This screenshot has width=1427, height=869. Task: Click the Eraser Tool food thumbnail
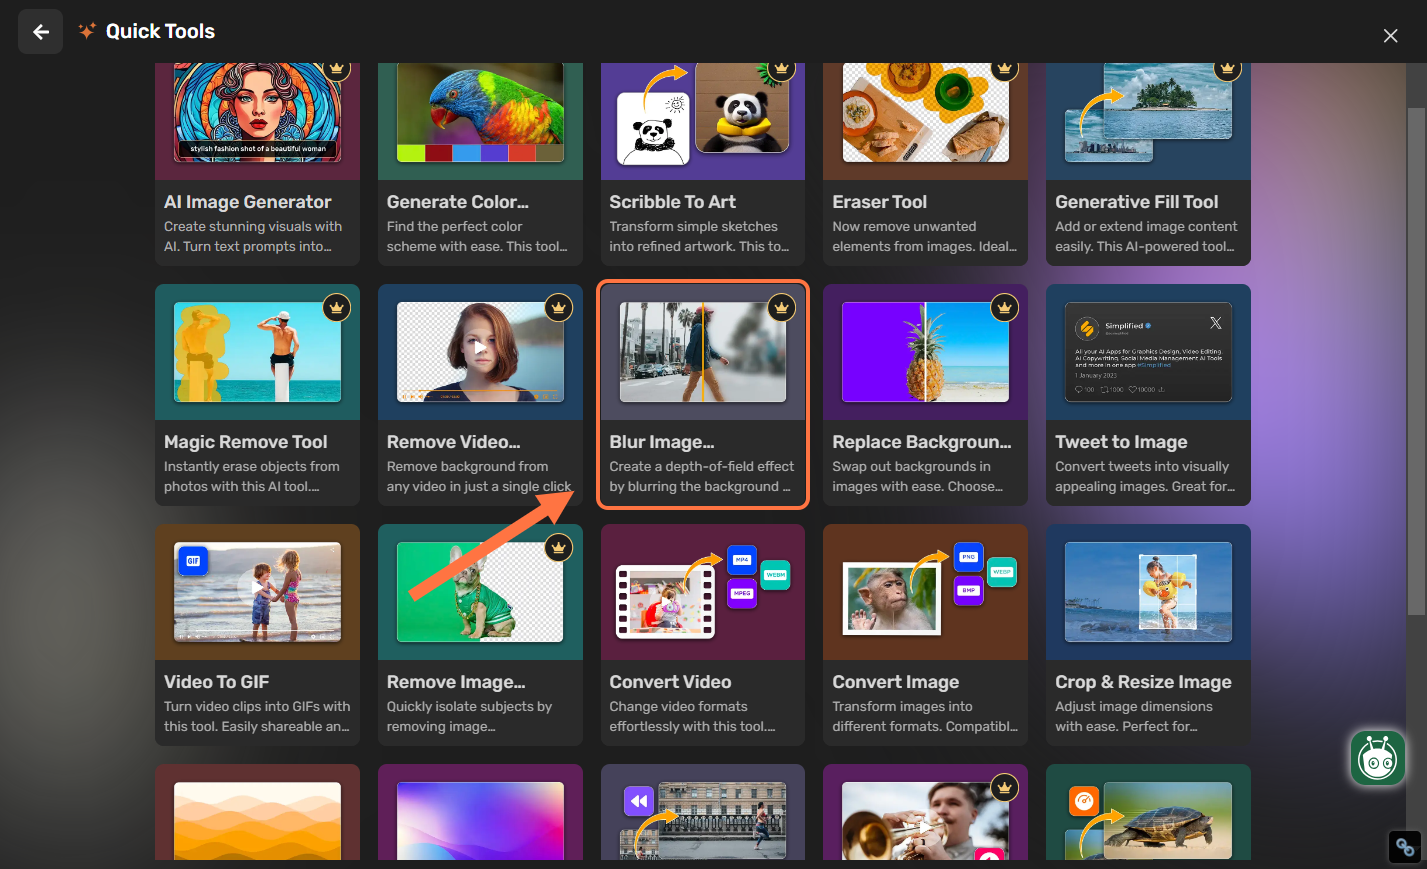(926, 112)
